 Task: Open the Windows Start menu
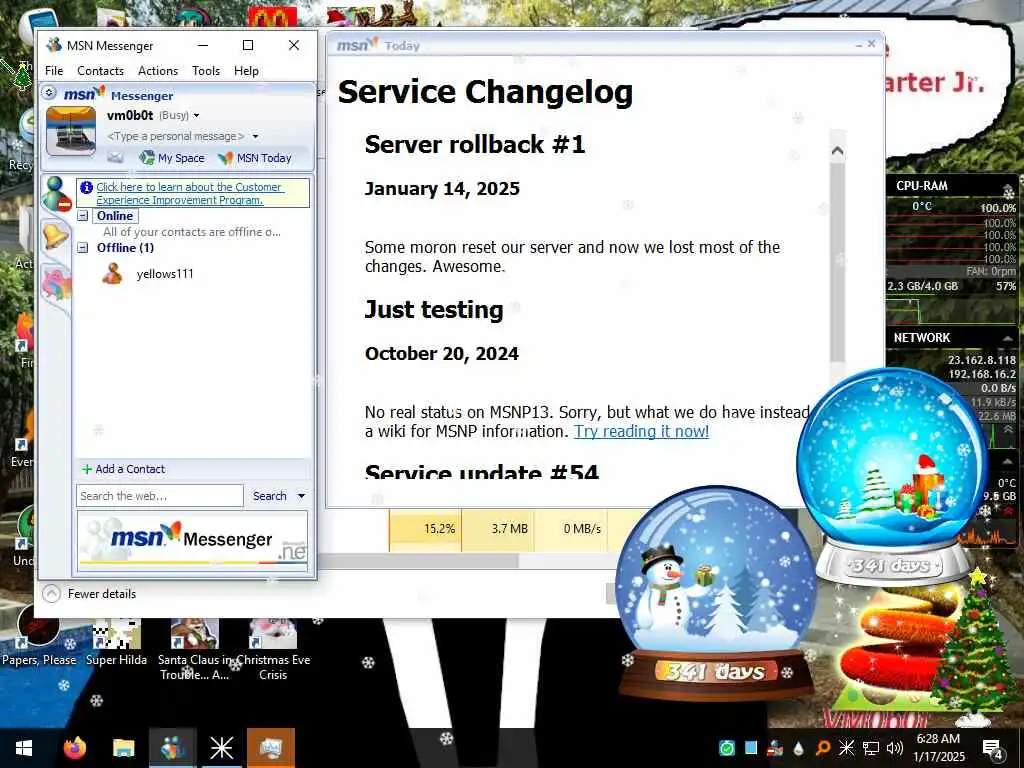pyautogui.click(x=24, y=748)
